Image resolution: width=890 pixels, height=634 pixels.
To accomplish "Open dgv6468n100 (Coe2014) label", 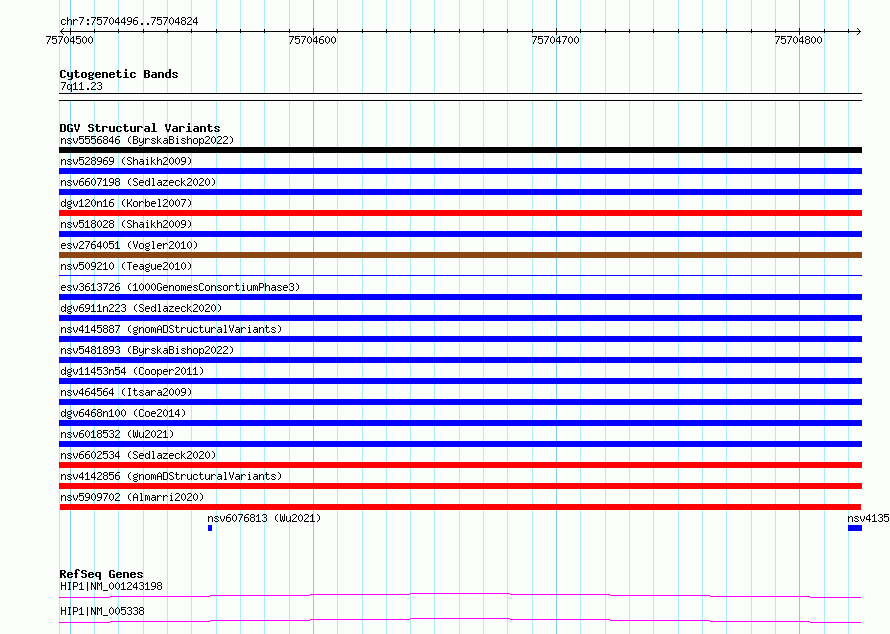I will pyautogui.click(x=123, y=413).
